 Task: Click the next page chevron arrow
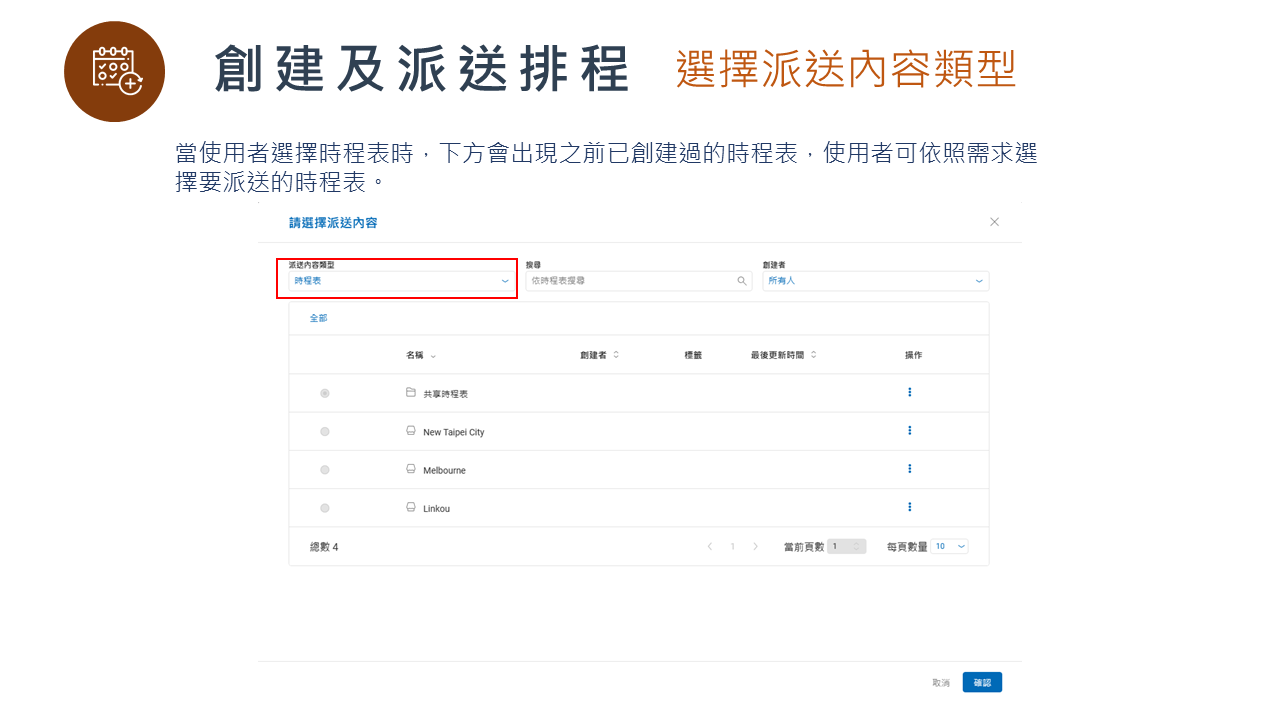tap(755, 546)
